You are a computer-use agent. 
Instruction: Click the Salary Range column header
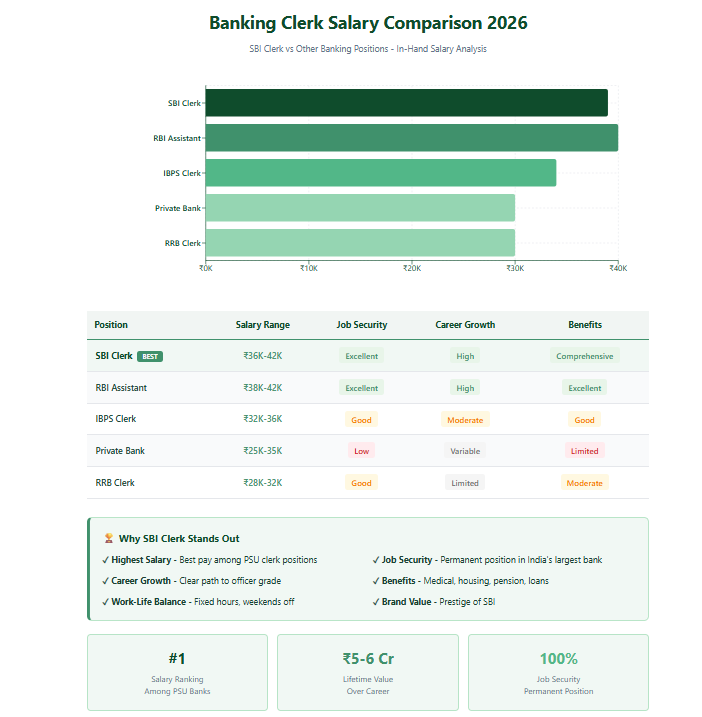(x=263, y=325)
